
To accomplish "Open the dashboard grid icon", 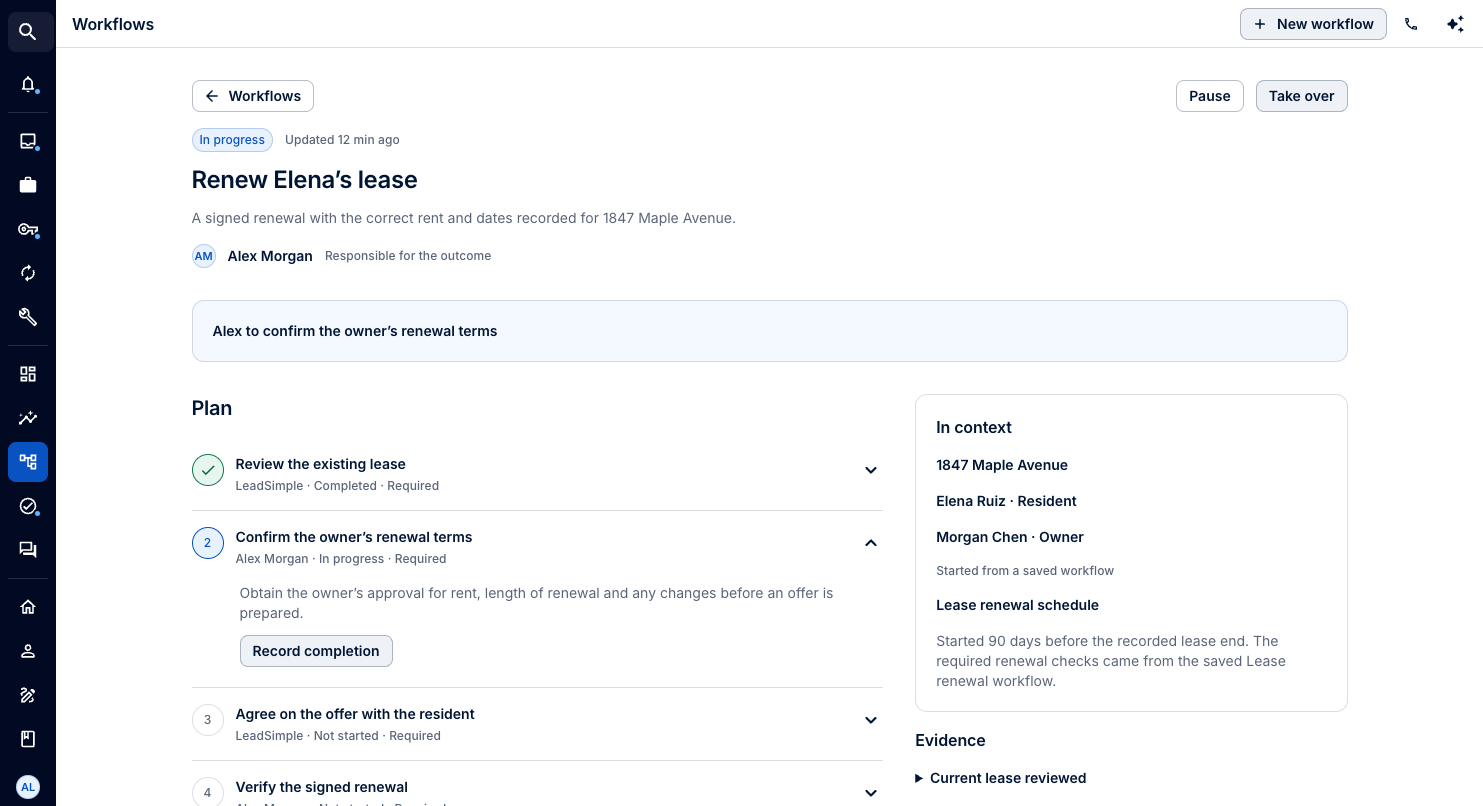I will click(28, 374).
